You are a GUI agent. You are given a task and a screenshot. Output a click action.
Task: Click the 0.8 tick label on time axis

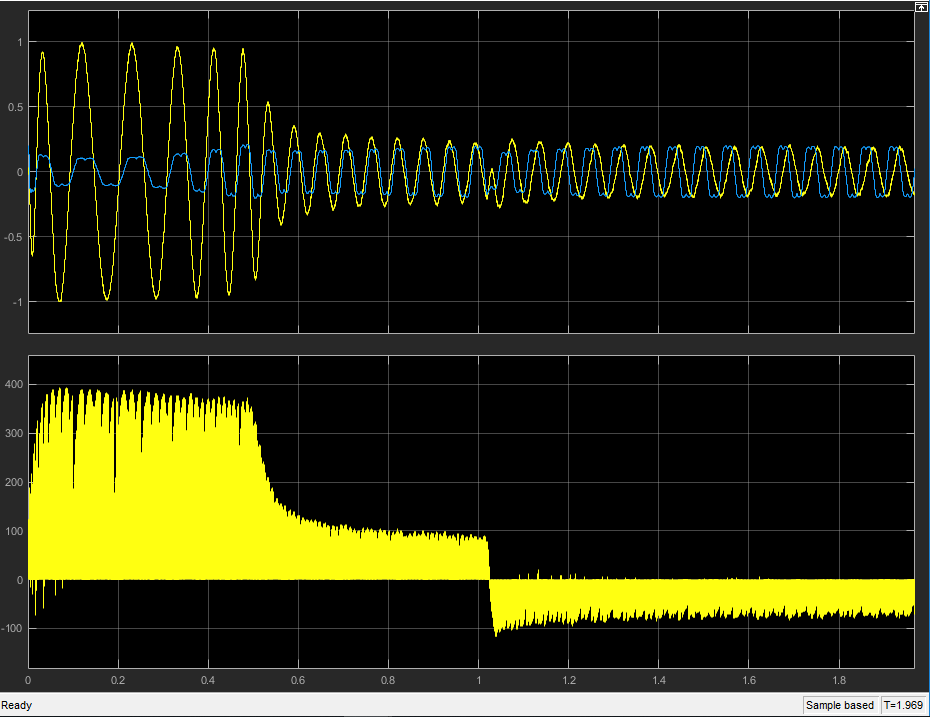[388, 680]
